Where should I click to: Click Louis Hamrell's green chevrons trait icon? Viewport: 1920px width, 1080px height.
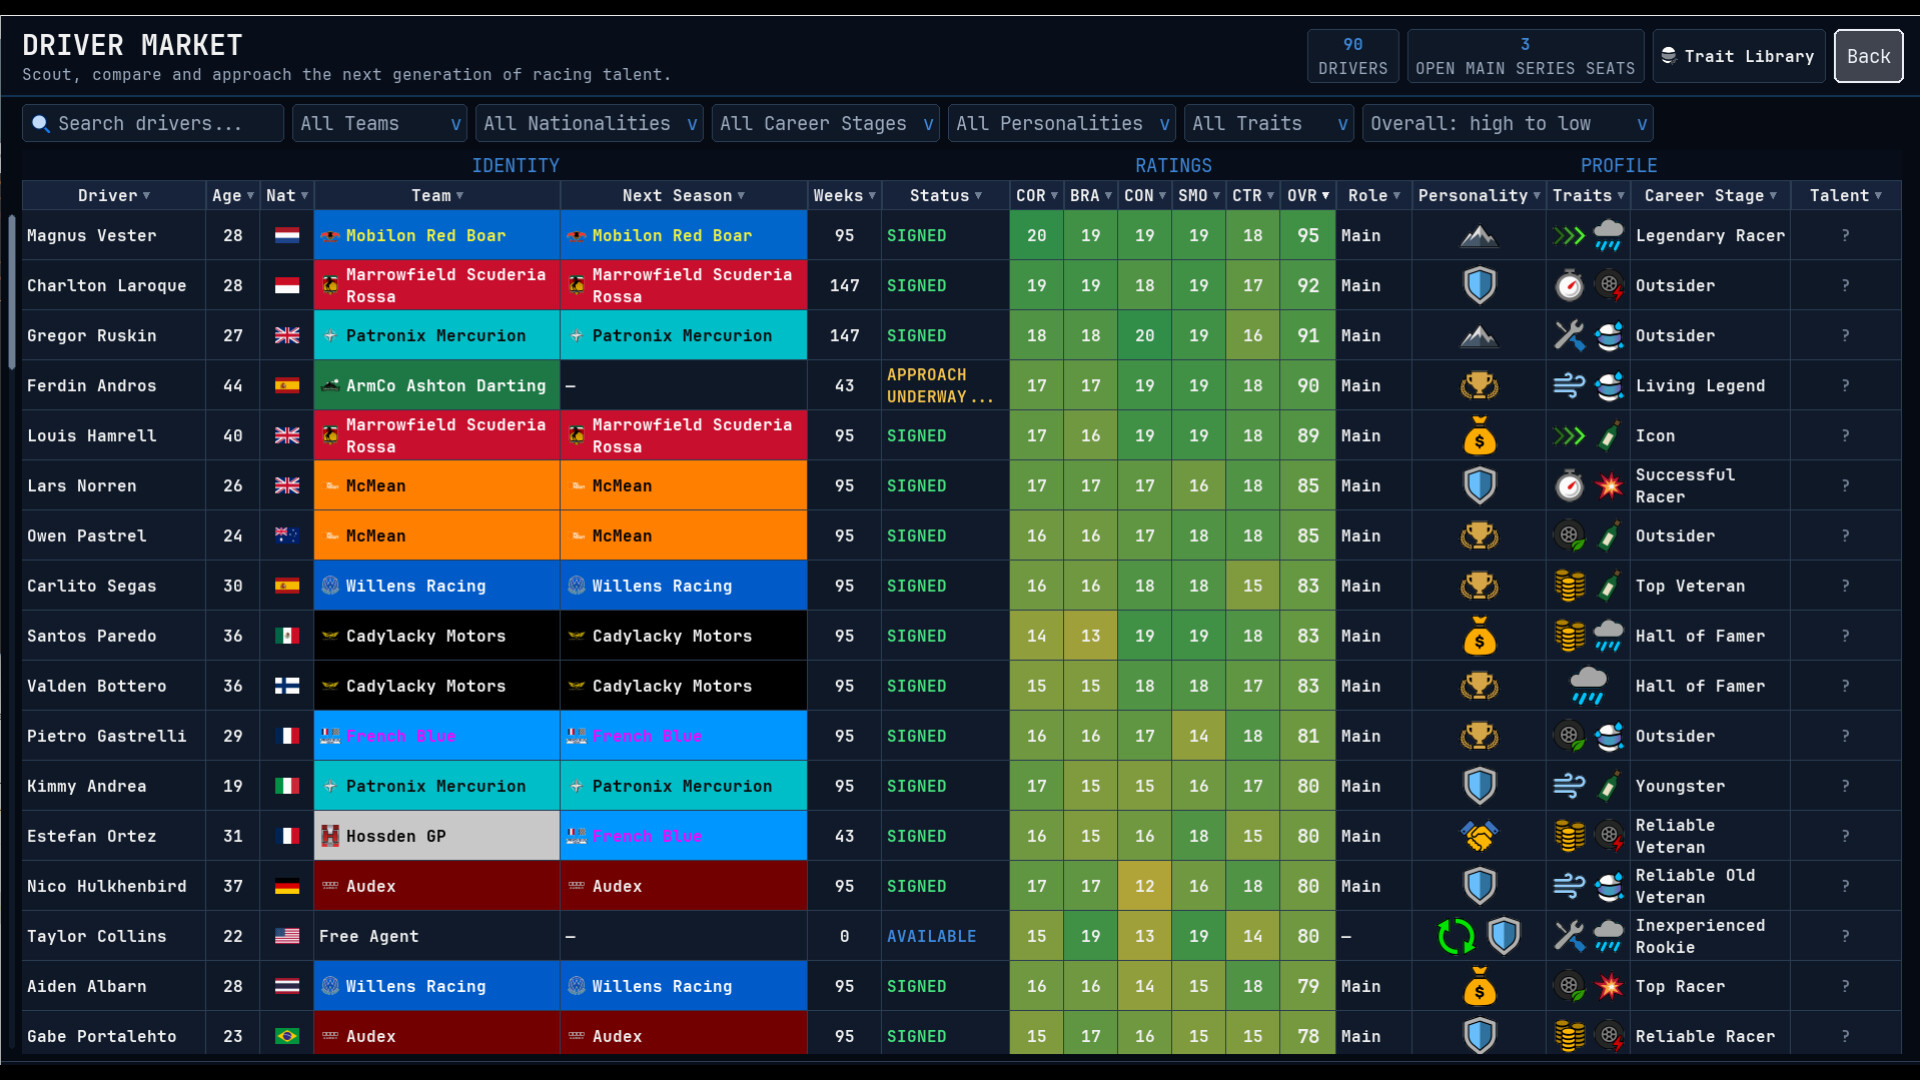[1569, 436]
